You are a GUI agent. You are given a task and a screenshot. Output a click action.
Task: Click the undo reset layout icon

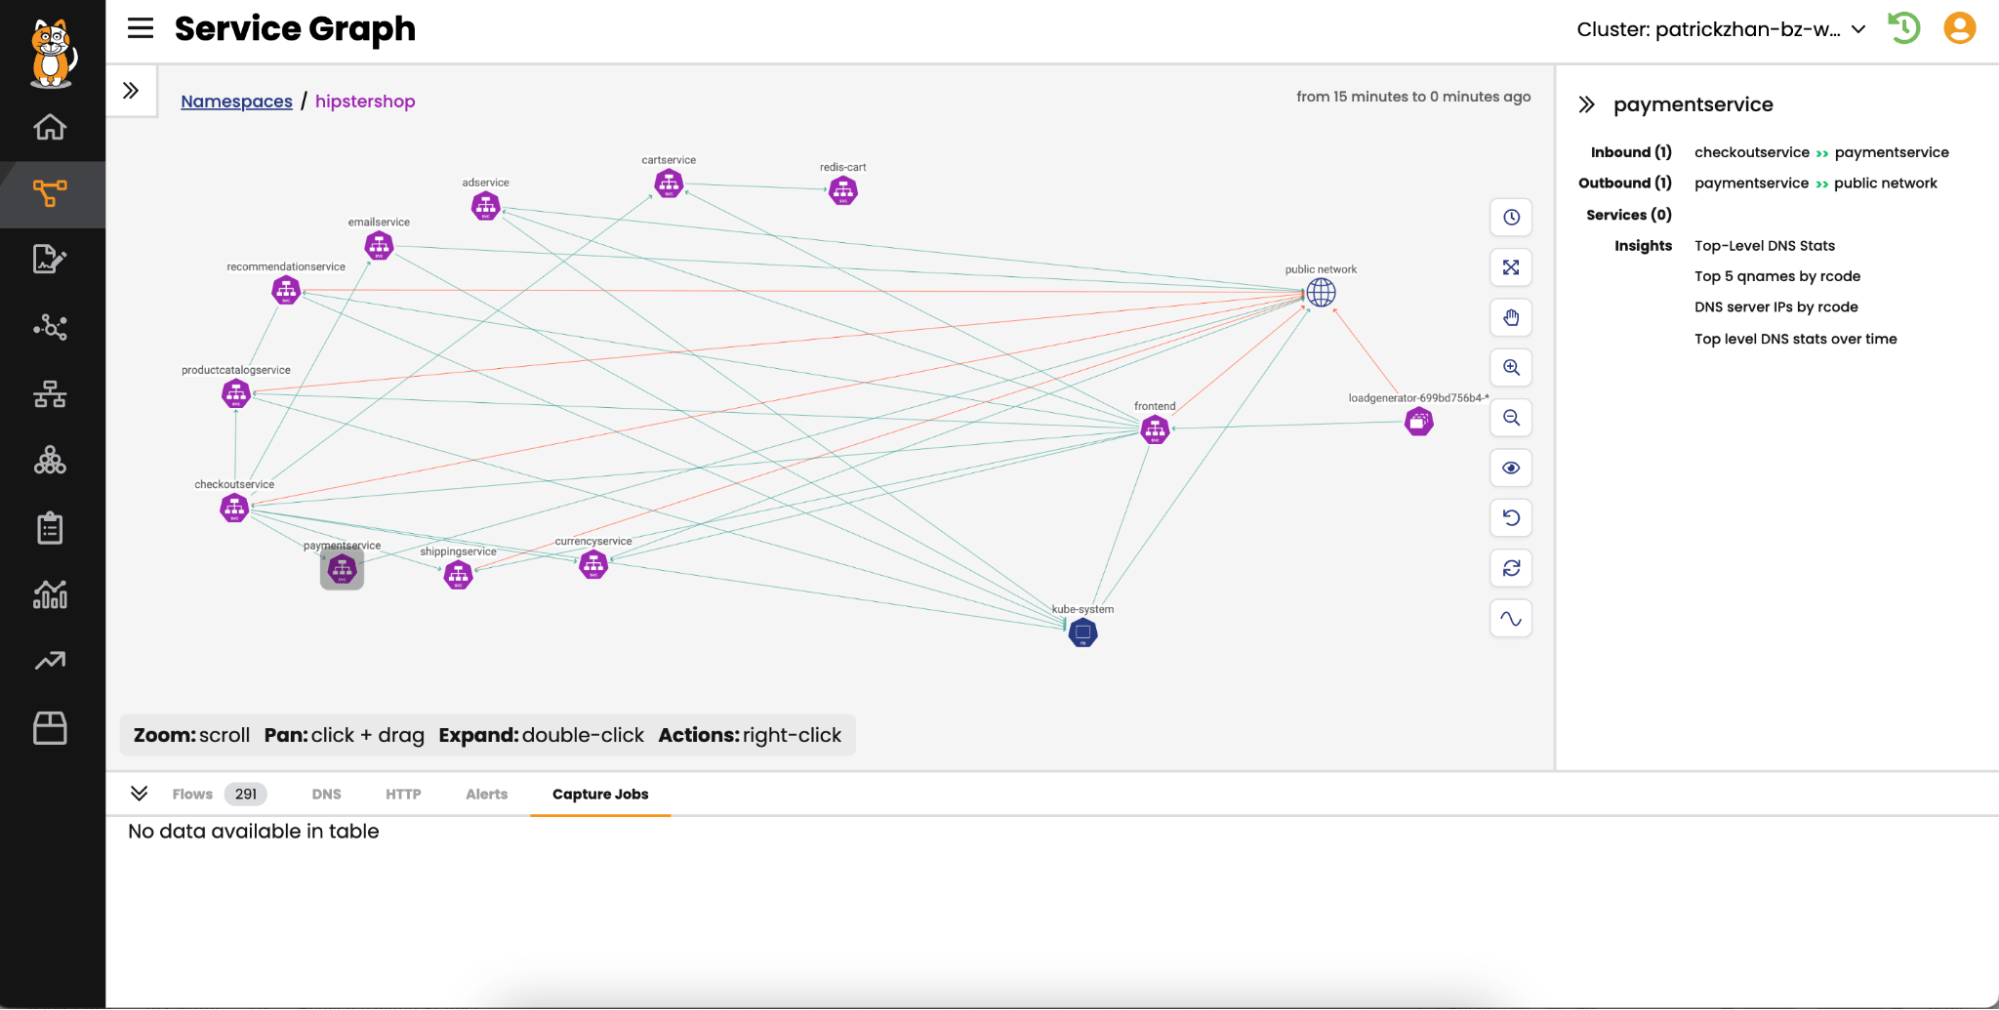1511,518
